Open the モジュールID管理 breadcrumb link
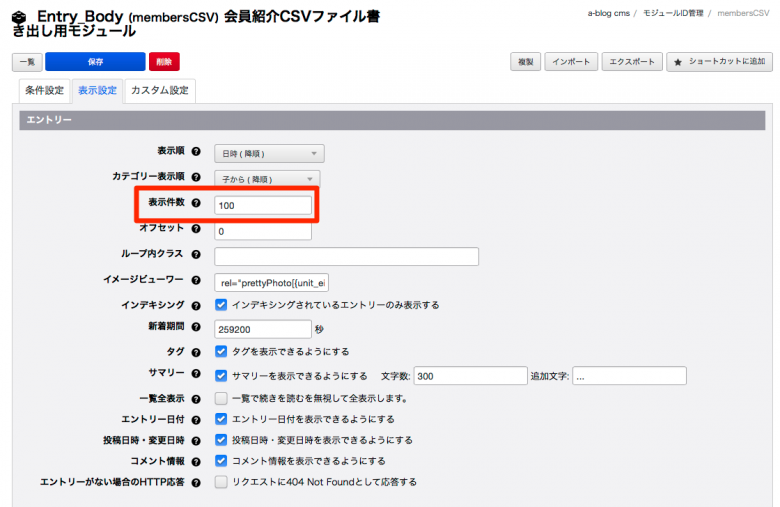The height and width of the screenshot is (507, 780). (x=673, y=13)
